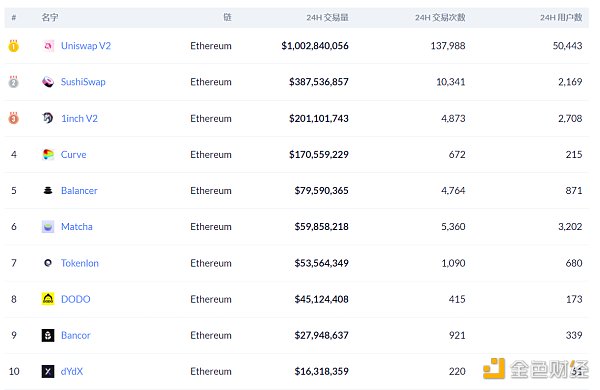The height and width of the screenshot is (390, 600).
Task: Click the 1inch V2 unicorn icon
Action: click(x=48, y=118)
